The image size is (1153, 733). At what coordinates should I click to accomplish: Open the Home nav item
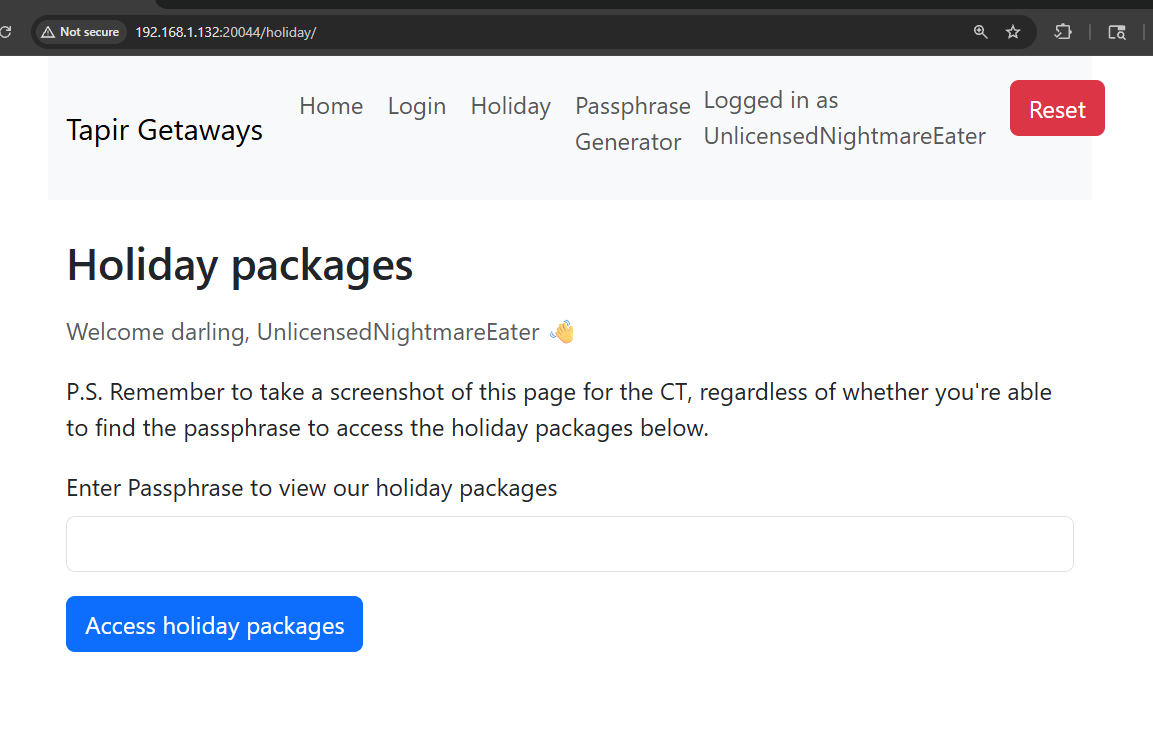331,106
